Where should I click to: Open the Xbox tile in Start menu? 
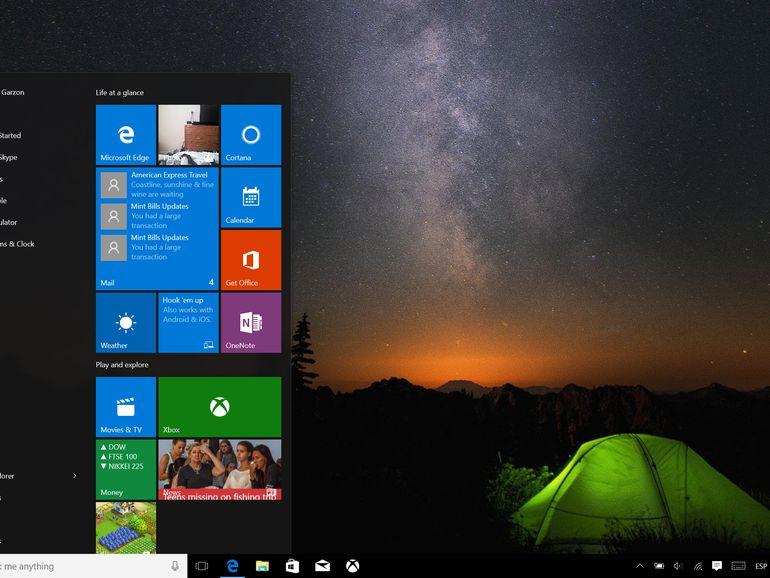pyautogui.click(x=219, y=407)
